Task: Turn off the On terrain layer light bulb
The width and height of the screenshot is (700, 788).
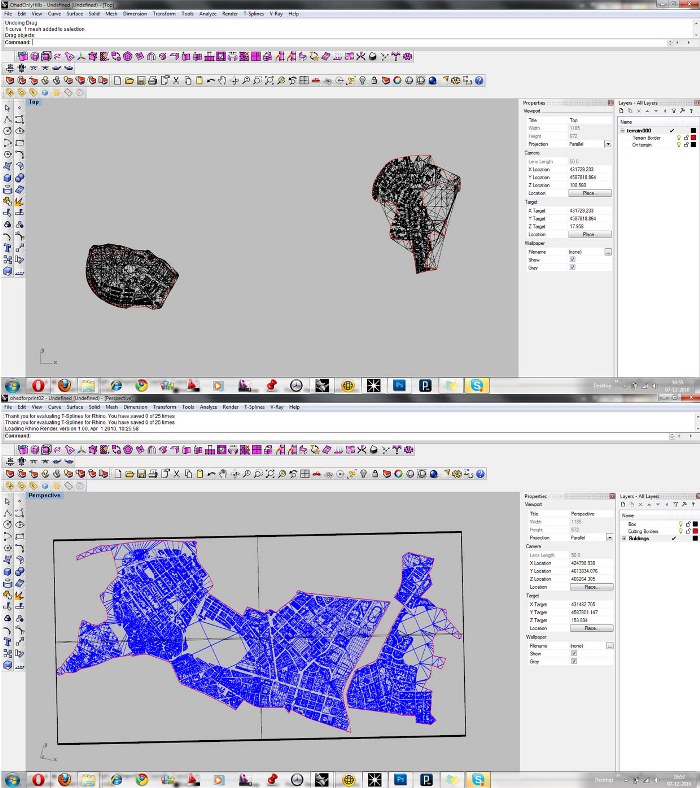Action: (x=677, y=145)
